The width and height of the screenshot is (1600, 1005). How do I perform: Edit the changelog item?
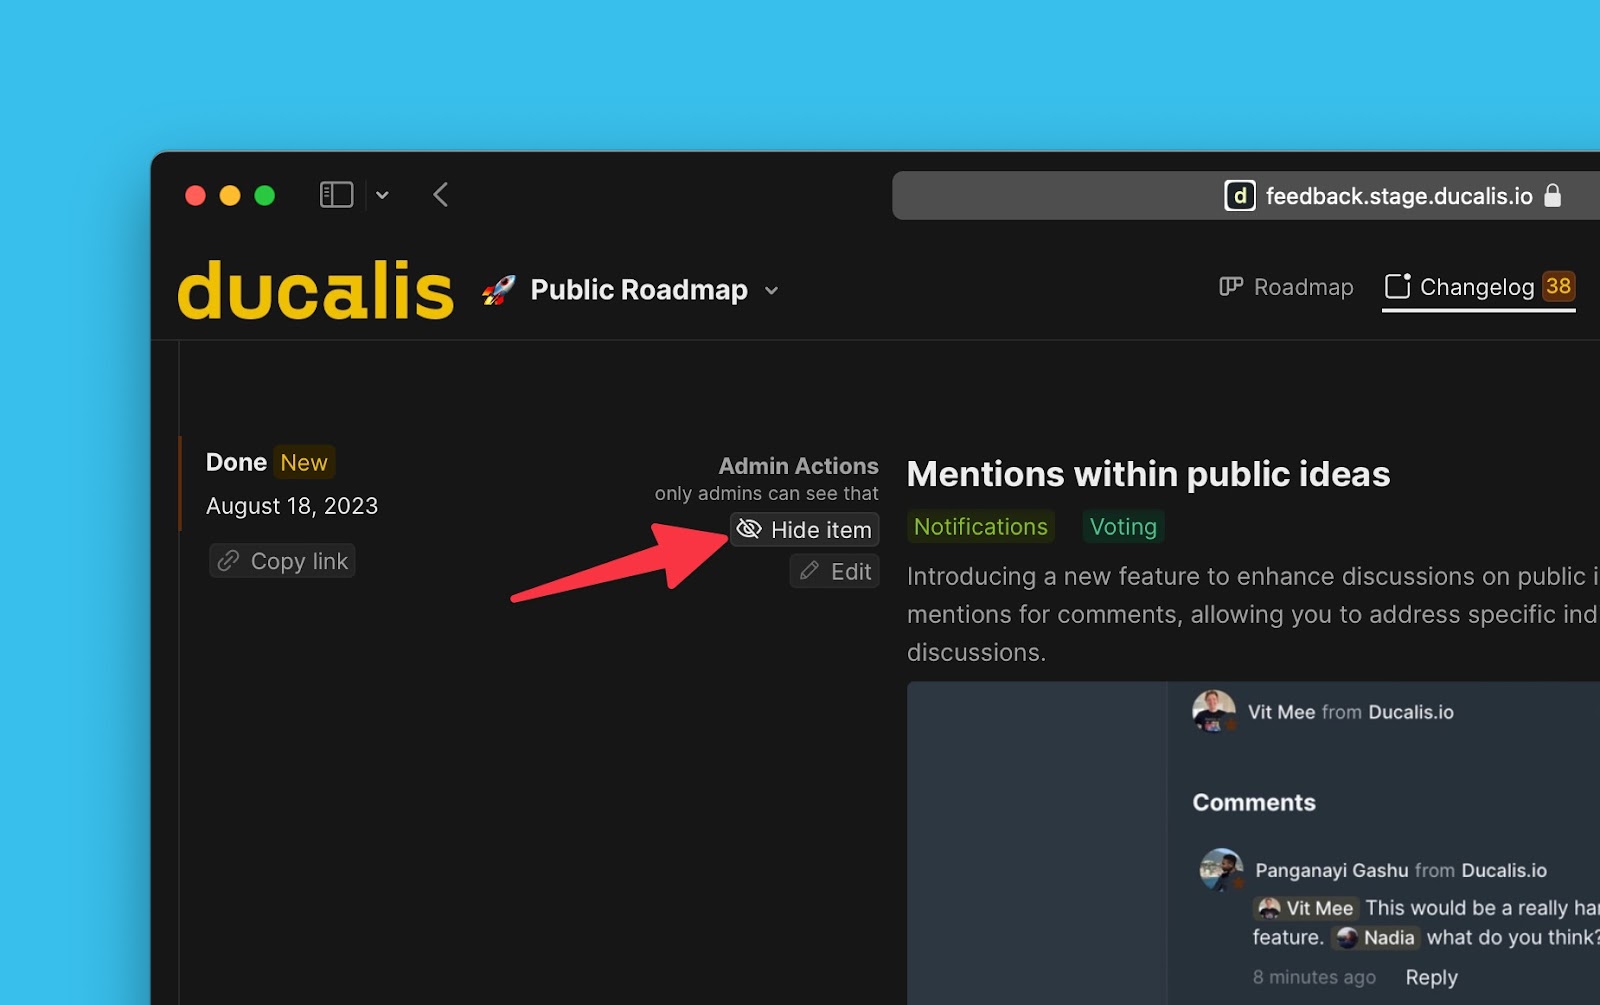[835, 571]
